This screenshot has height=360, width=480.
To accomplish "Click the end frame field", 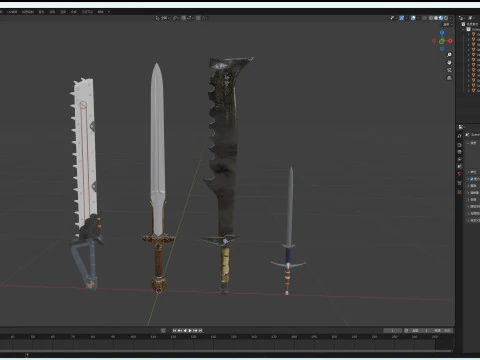I will click(442, 330).
